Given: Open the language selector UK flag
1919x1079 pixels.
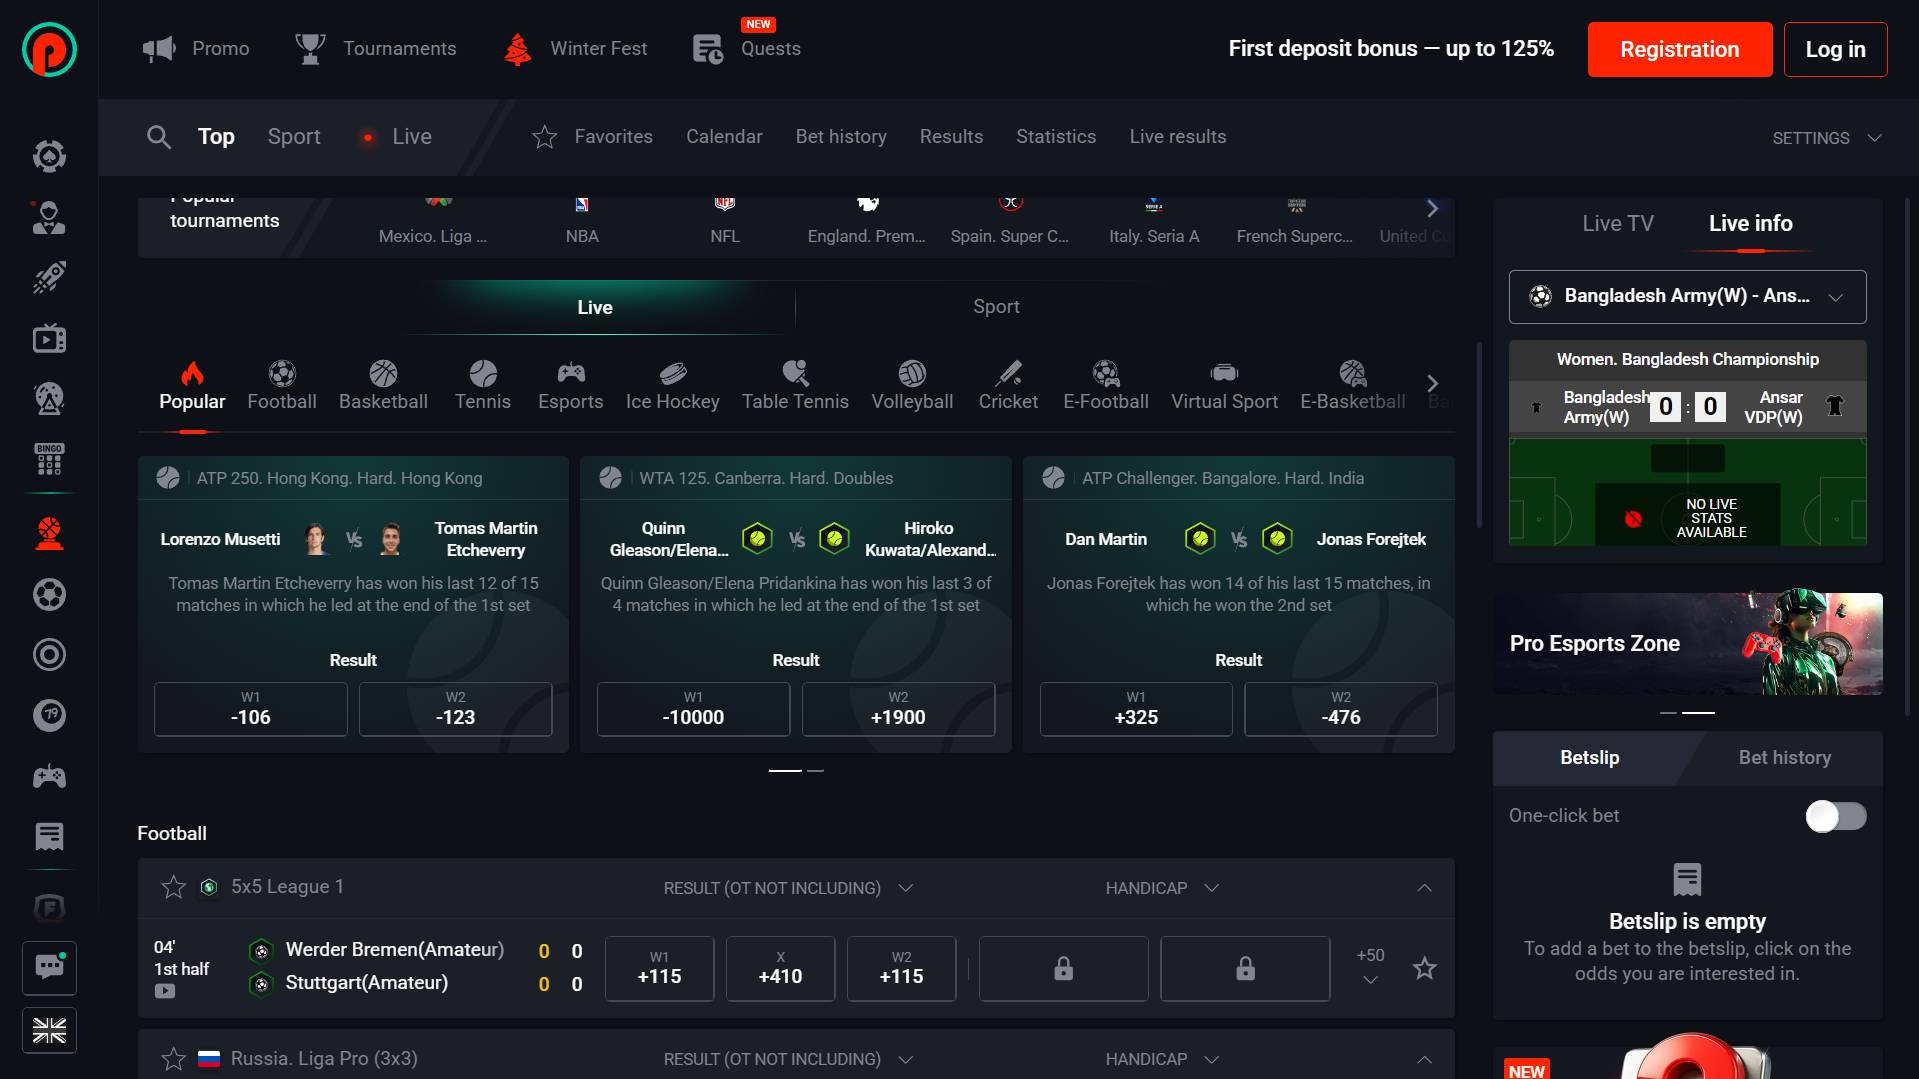Looking at the screenshot, I should pos(49,1030).
